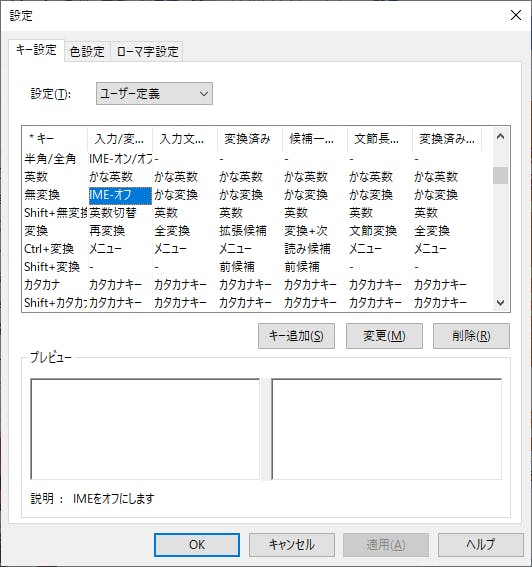Viewport: 532px width, 567px height.
Task: Select the 再変換 cell
Action: (x=107, y=231)
